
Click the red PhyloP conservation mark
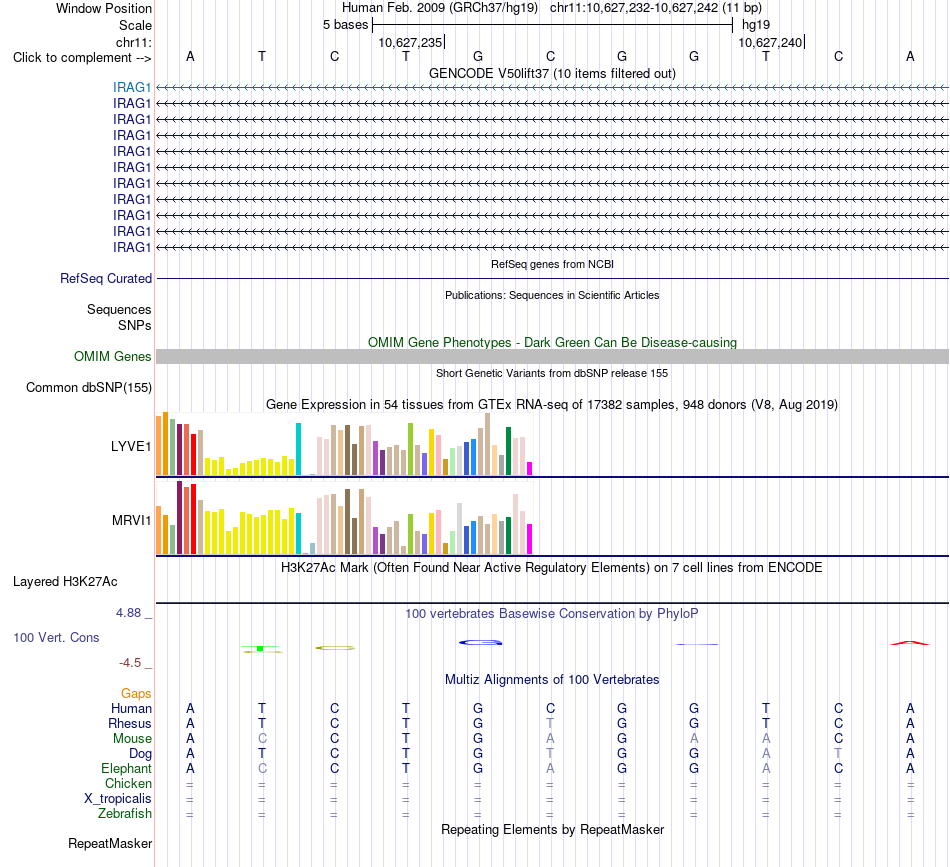pyautogui.click(x=909, y=643)
